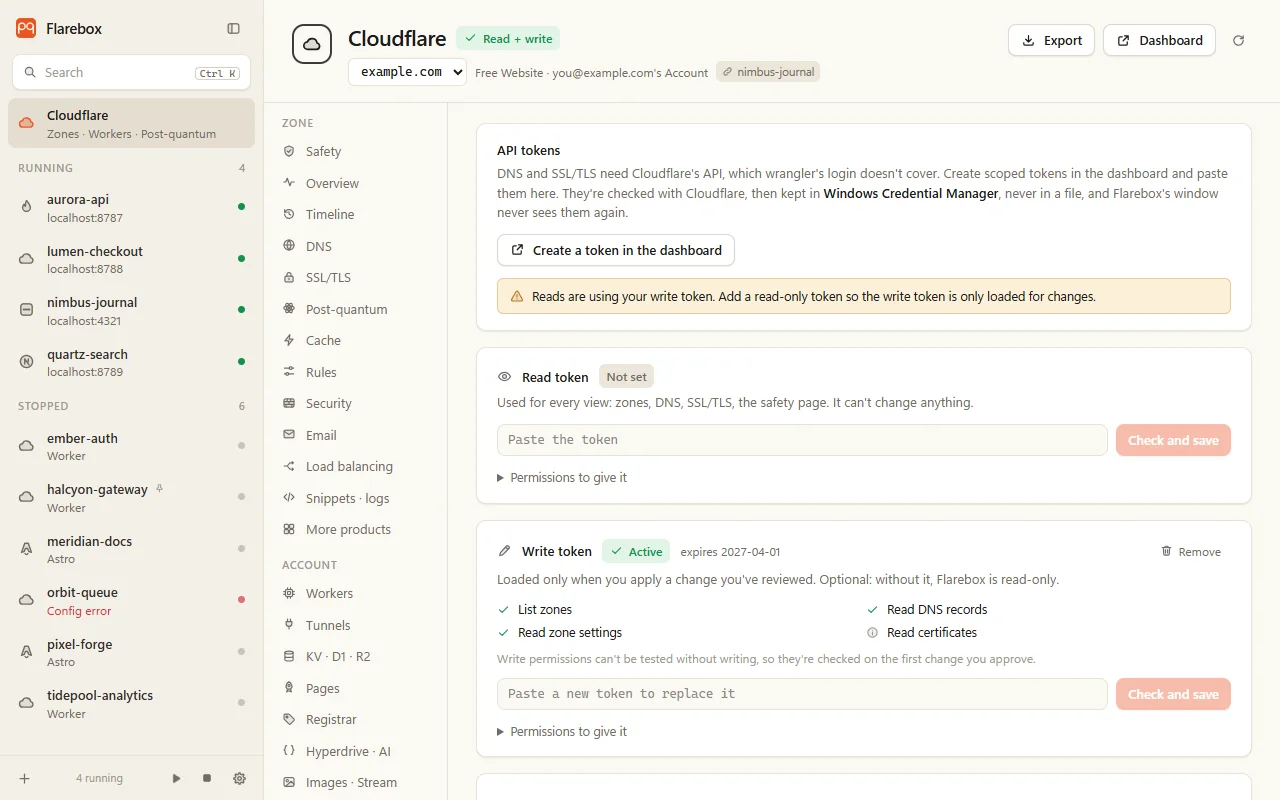This screenshot has height=800, width=1280.
Task: Select the aurora-api running project
Action: (x=131, y=208)
